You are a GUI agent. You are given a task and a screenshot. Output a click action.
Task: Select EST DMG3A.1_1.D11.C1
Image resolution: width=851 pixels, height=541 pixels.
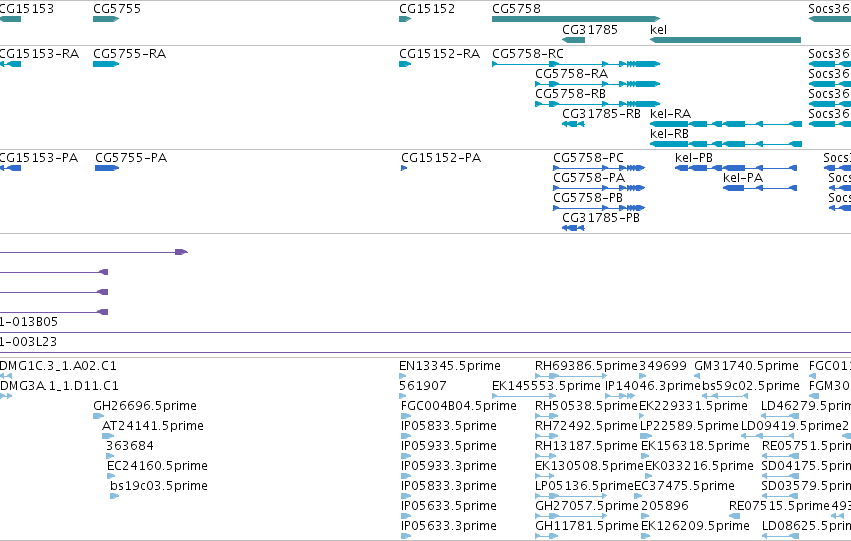(59, 386)
